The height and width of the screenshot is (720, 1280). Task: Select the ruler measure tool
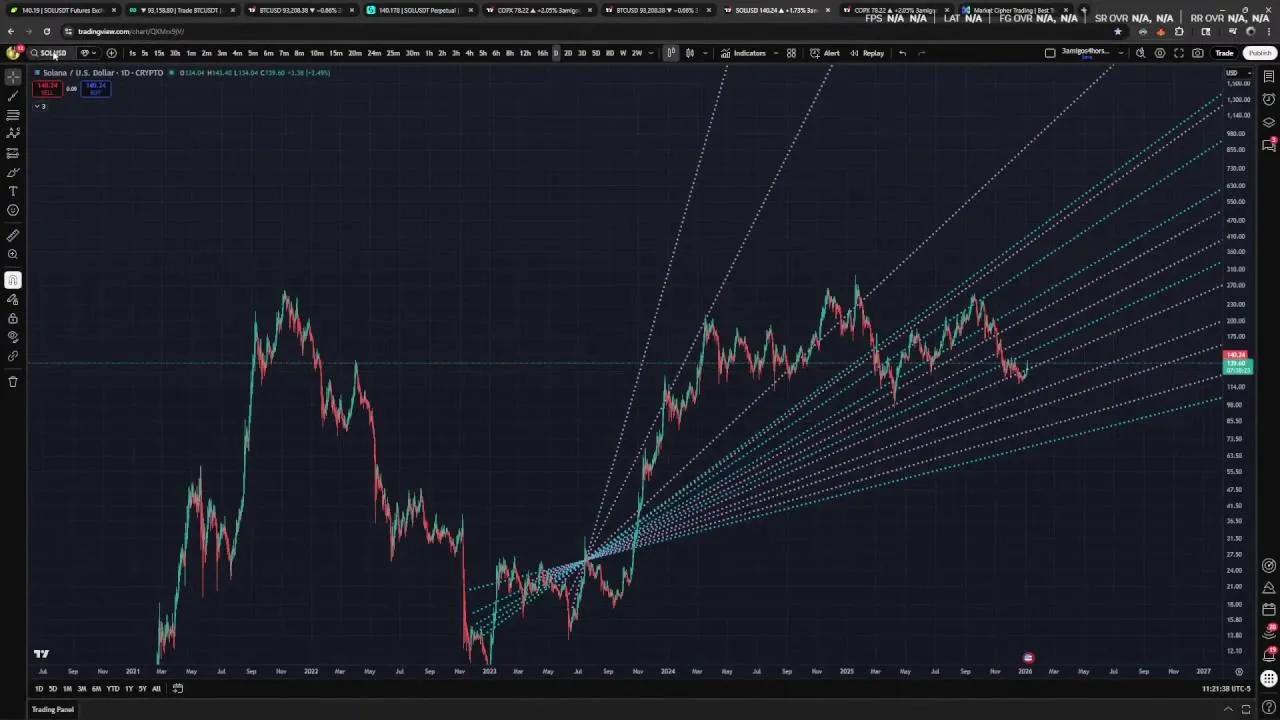coord(13,236)
